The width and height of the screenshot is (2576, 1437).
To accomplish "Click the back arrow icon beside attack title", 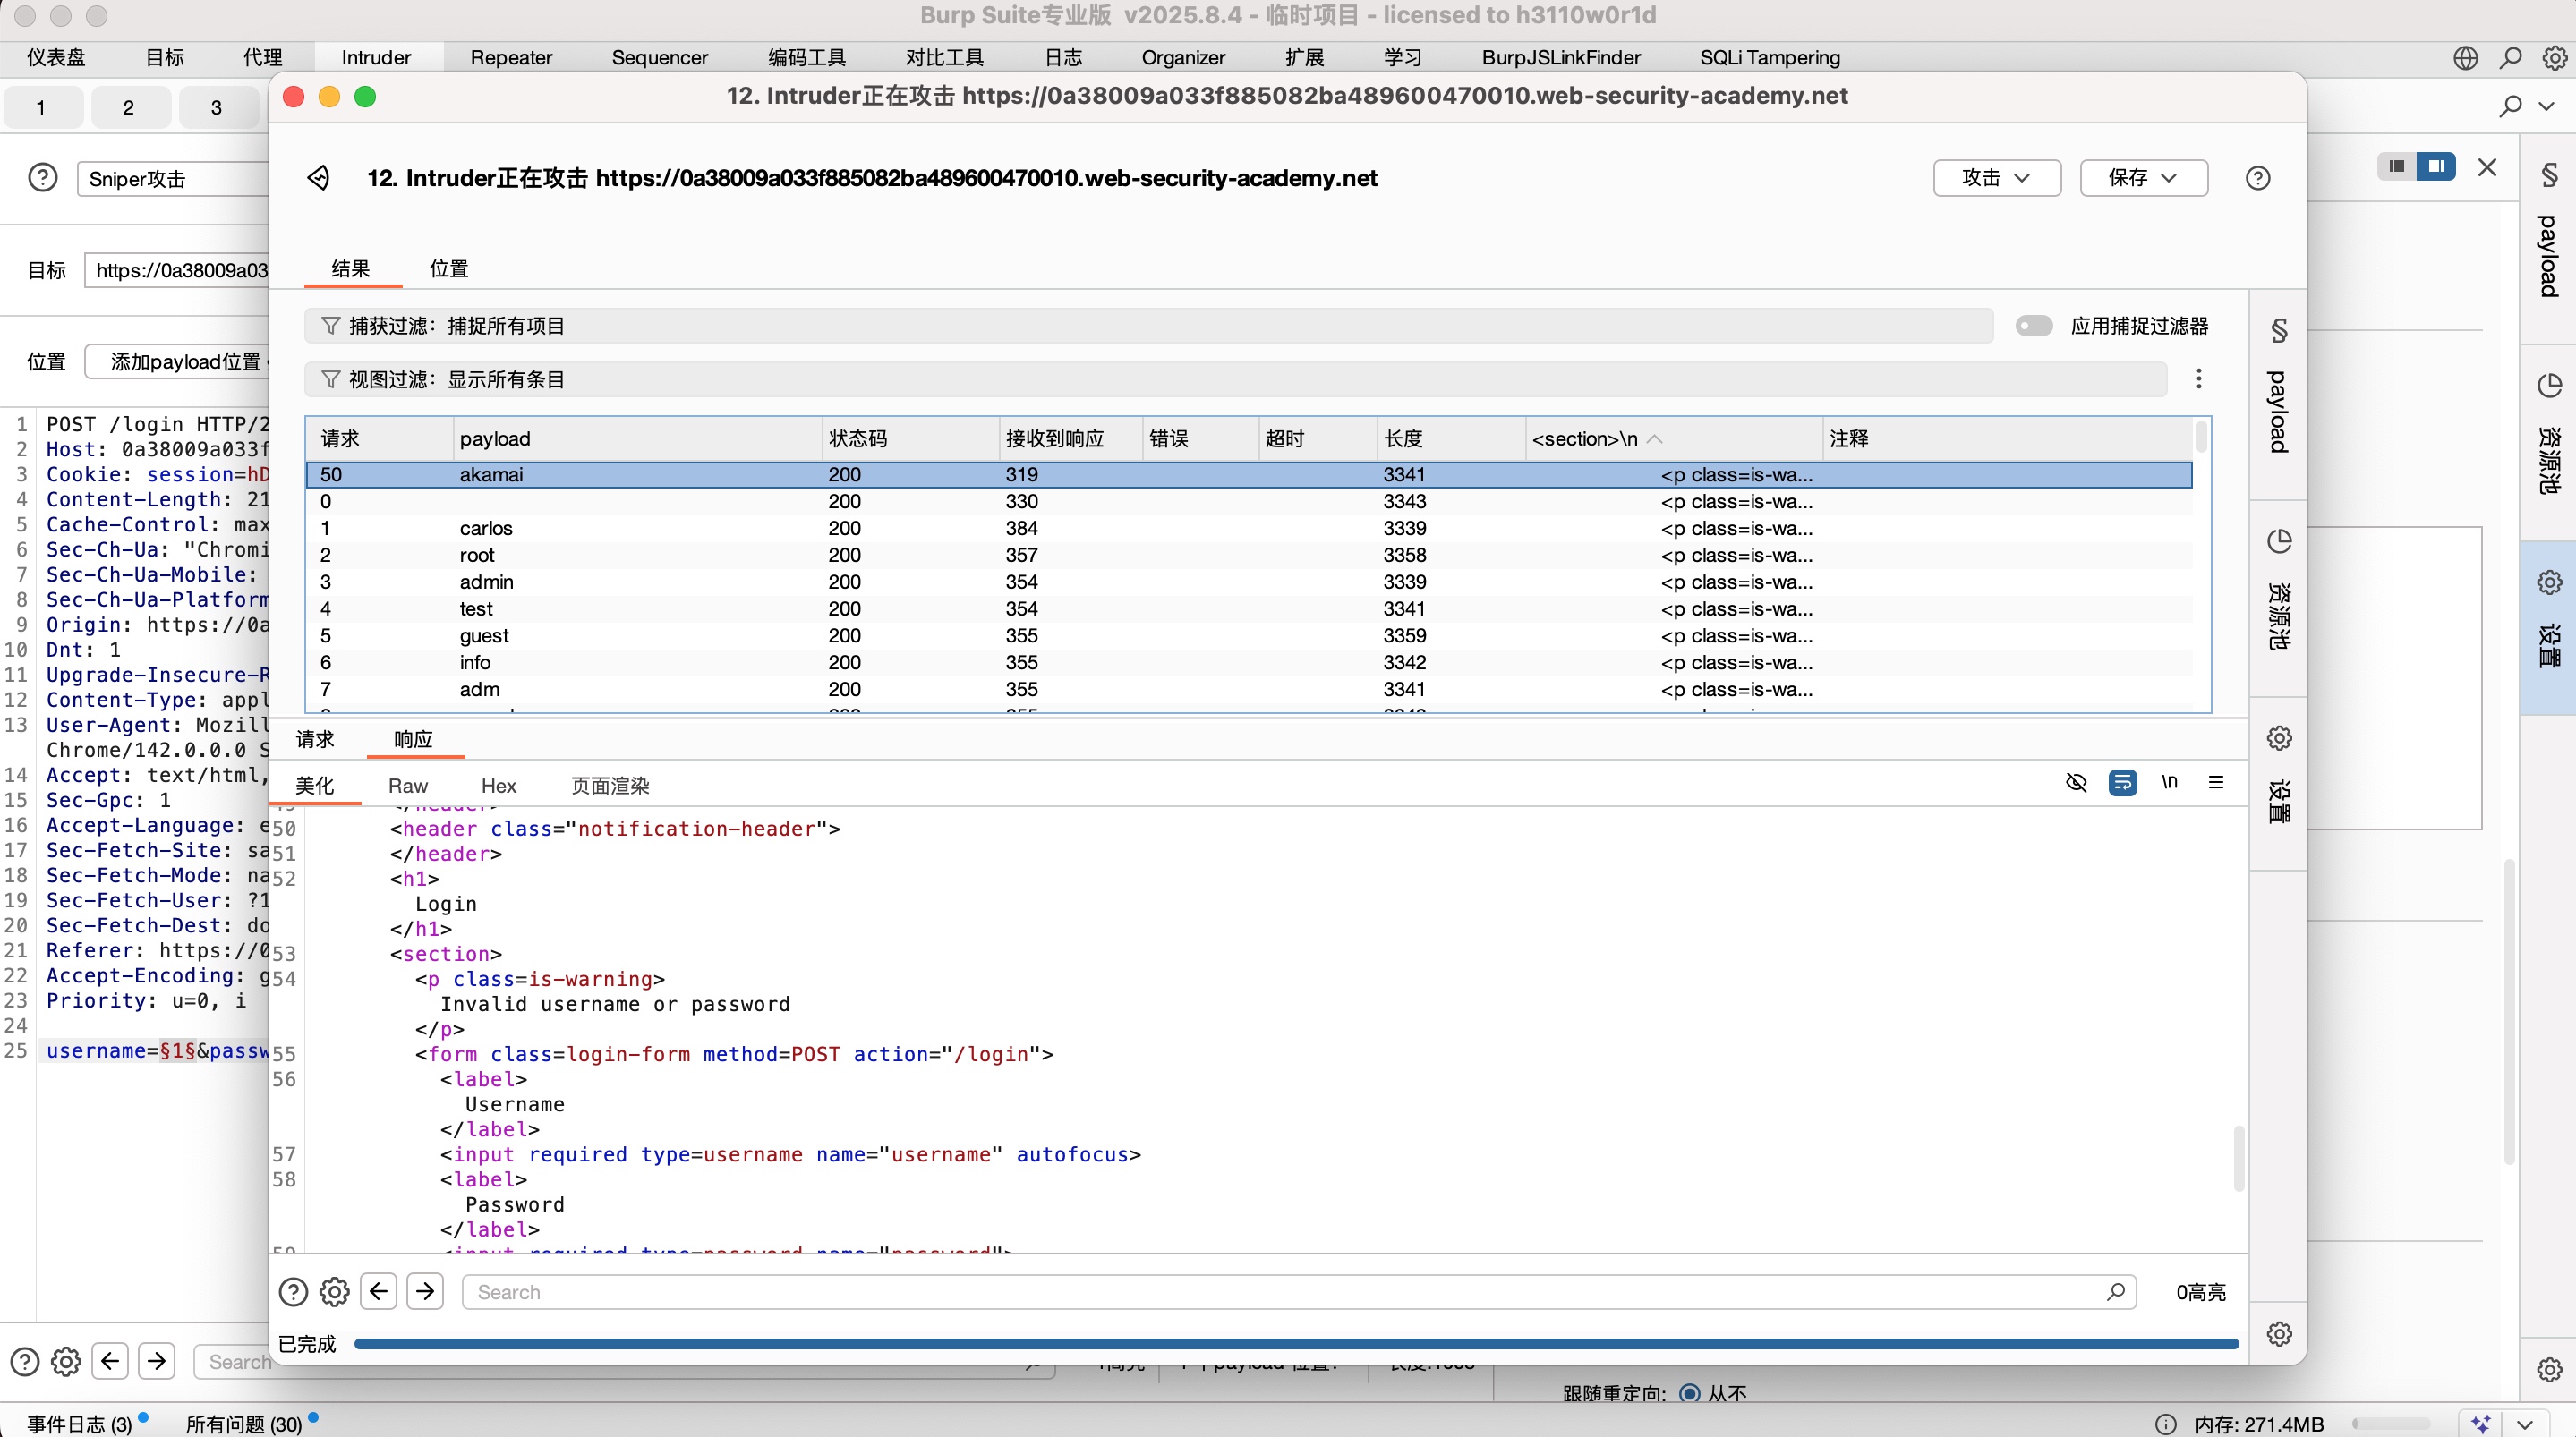I will 318,178.
